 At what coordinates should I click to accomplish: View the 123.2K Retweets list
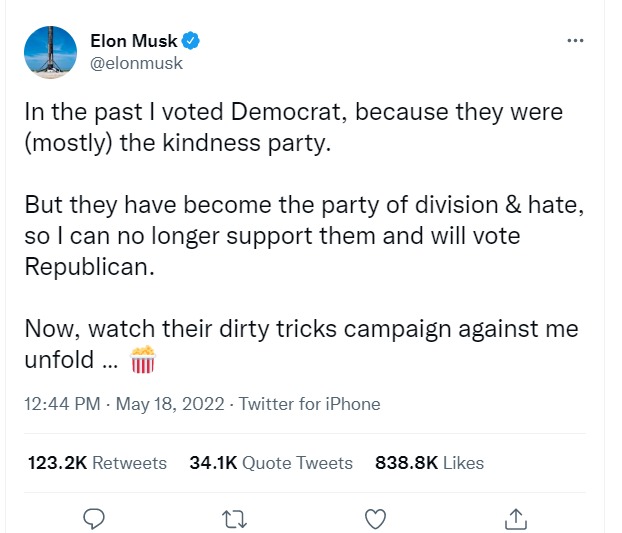click(x=96, y=462)
